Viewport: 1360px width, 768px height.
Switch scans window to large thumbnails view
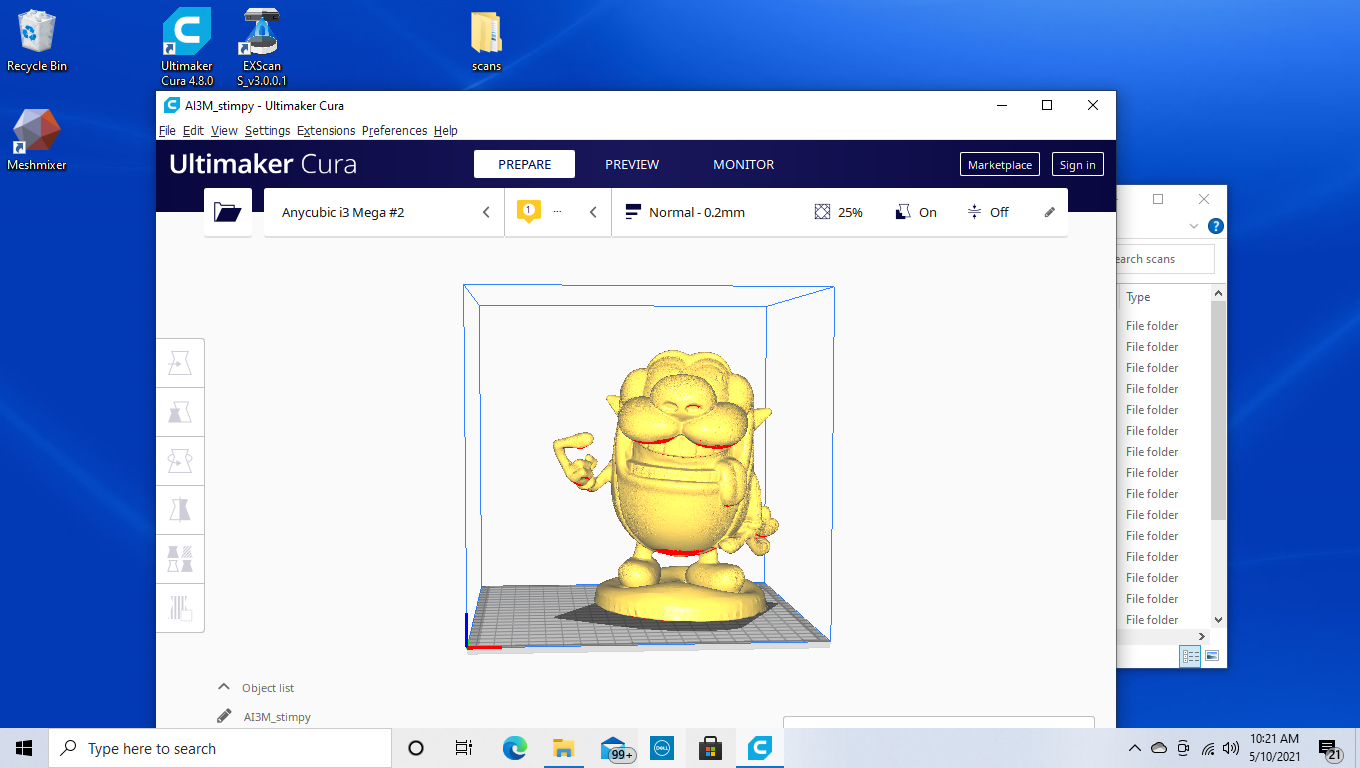coord(1212,656)
